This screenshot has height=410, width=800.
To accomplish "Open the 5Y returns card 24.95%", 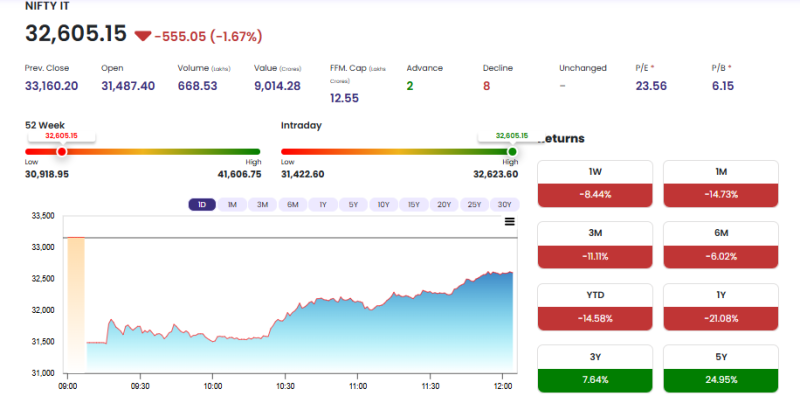I will [721, 369].
